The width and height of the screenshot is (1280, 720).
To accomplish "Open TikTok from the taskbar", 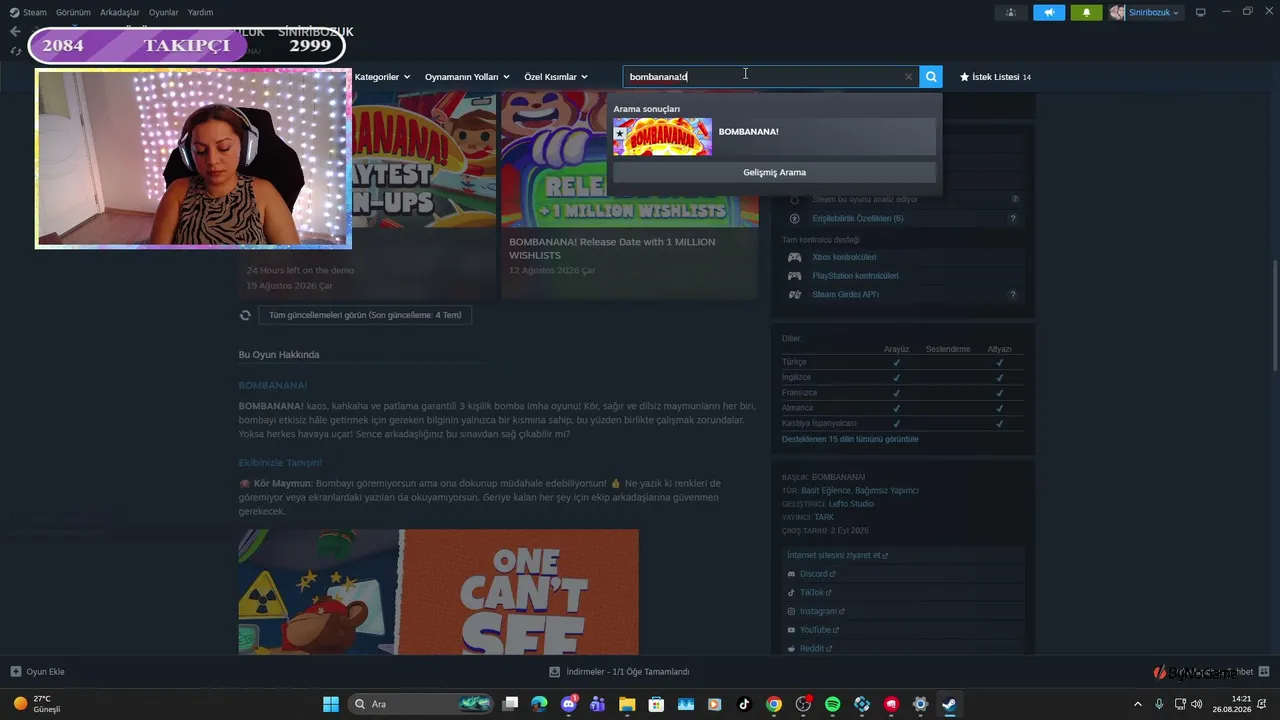I will (744, 704).
